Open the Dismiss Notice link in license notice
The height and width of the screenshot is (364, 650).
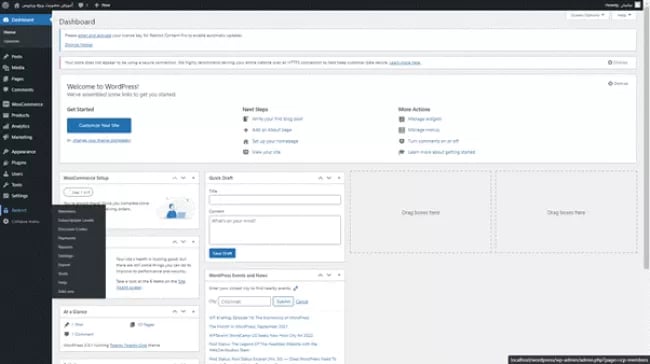tap(79, 45)
